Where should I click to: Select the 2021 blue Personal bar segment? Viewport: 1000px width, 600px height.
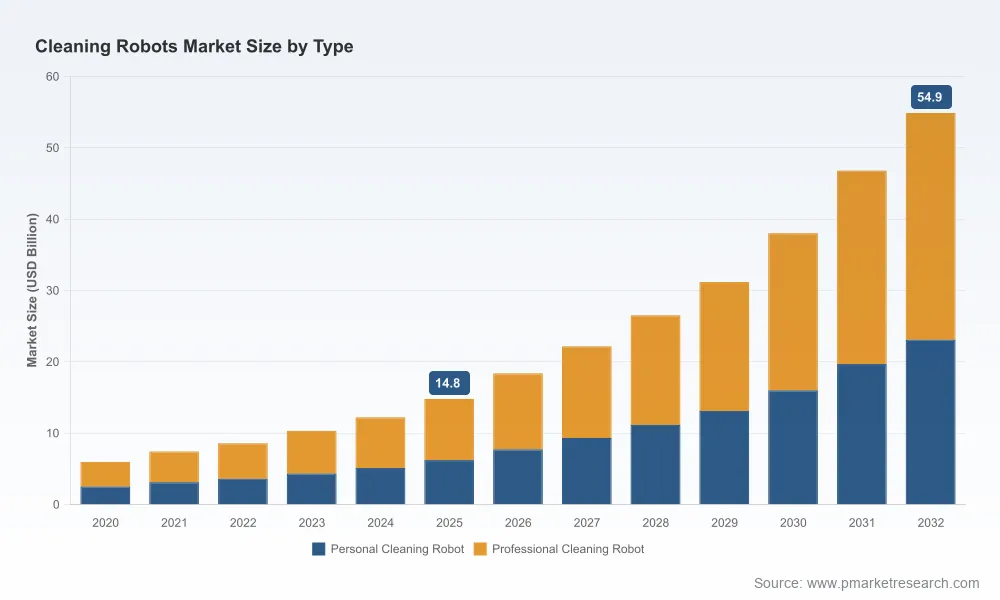tap(174, 494)
